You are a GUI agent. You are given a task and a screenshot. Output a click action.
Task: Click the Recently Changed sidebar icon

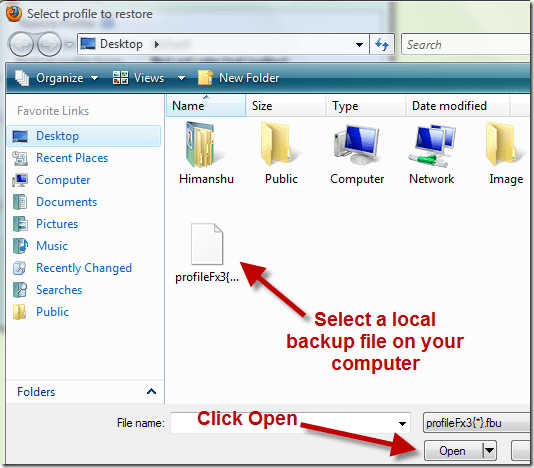tap(20, 268)
